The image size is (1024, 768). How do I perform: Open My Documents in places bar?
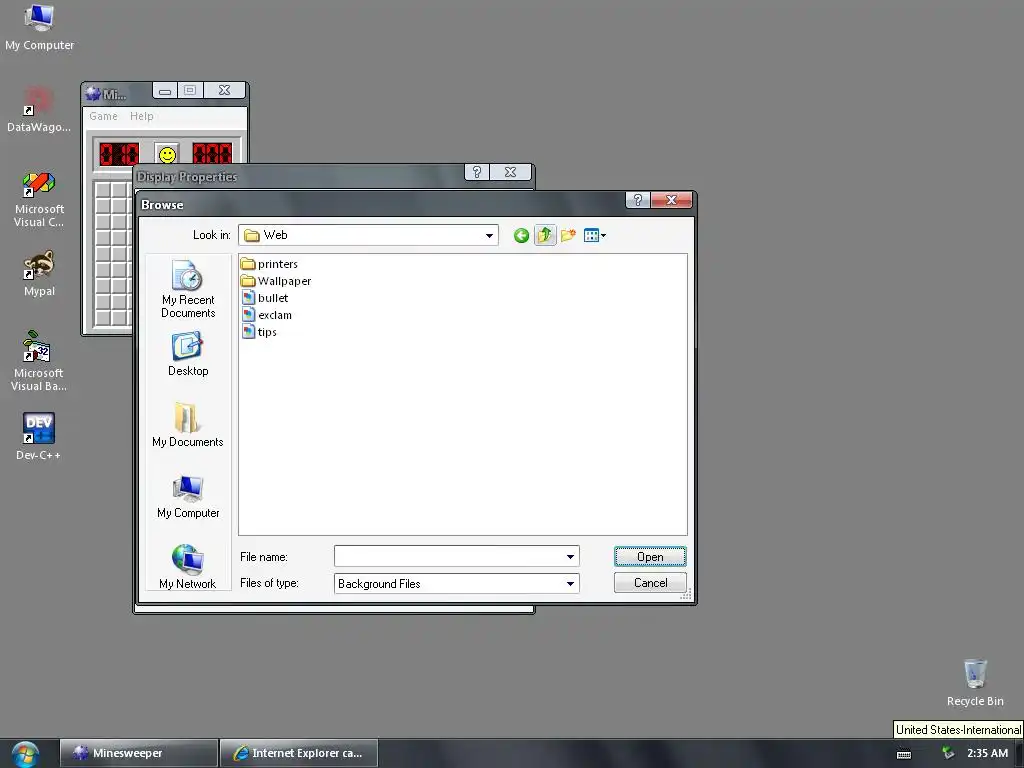pos(188,425)
